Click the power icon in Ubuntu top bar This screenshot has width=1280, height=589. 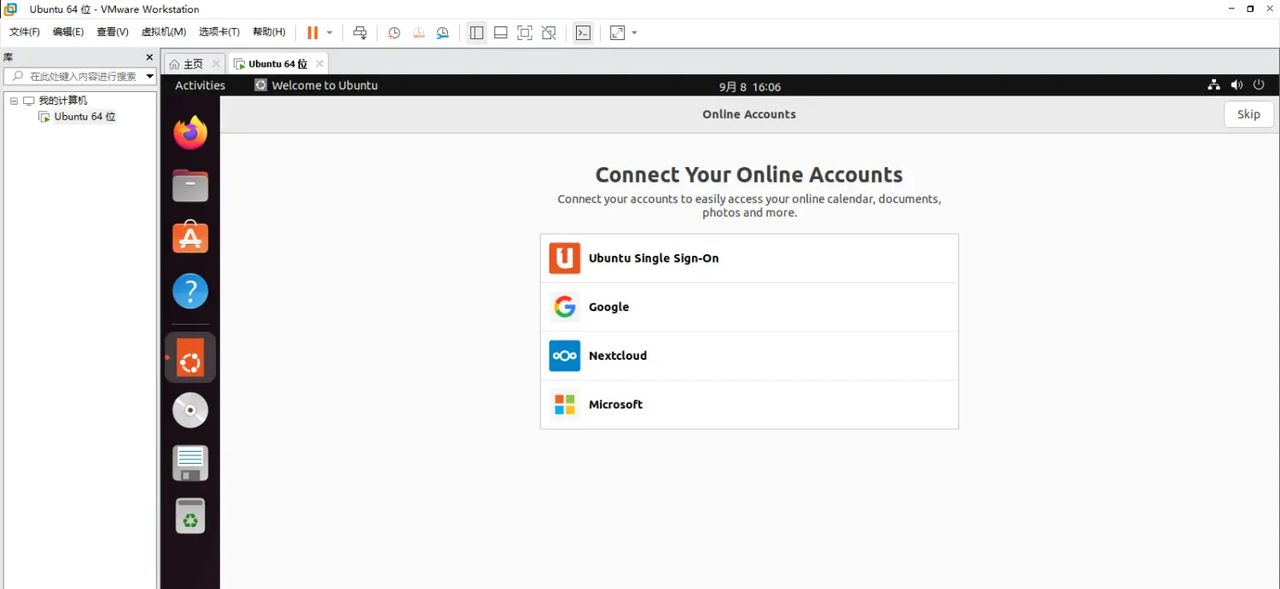point(1259,85)
